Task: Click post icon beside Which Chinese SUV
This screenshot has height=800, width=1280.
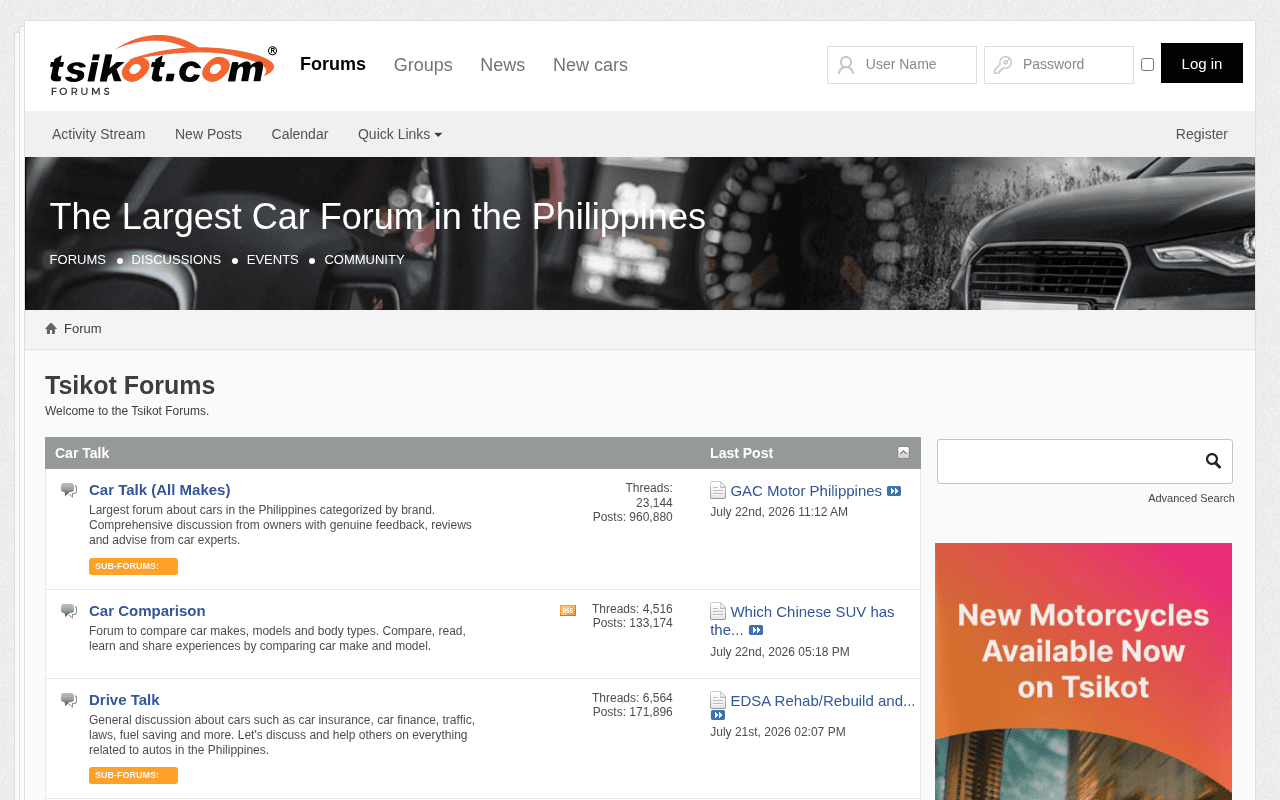Action: tap(718, 611)
